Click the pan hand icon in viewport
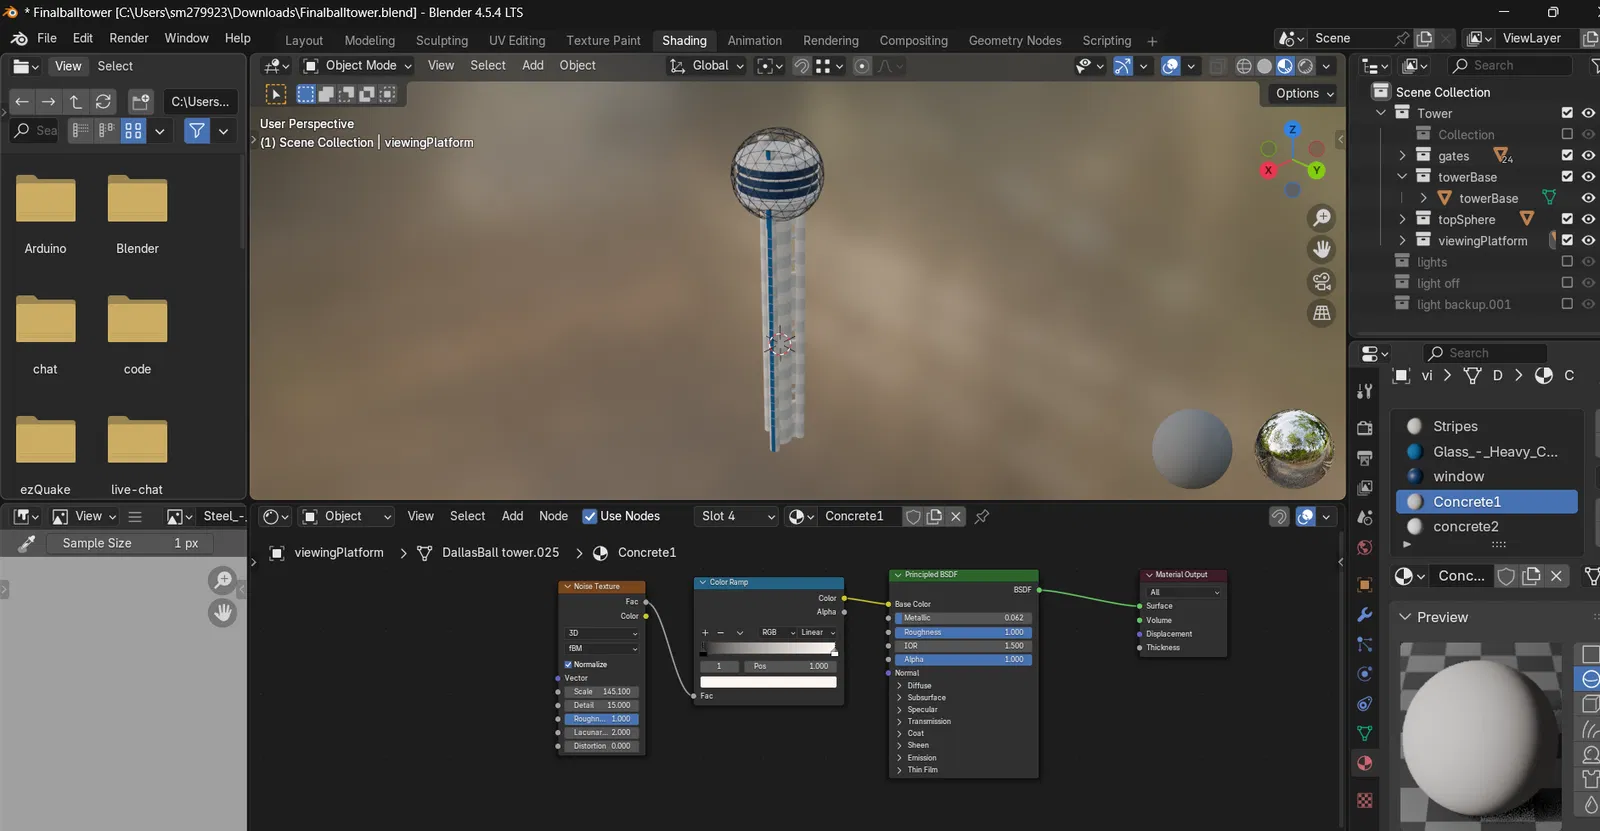The height and width of the screenshot is (831, 1600). click(1321, 249)
